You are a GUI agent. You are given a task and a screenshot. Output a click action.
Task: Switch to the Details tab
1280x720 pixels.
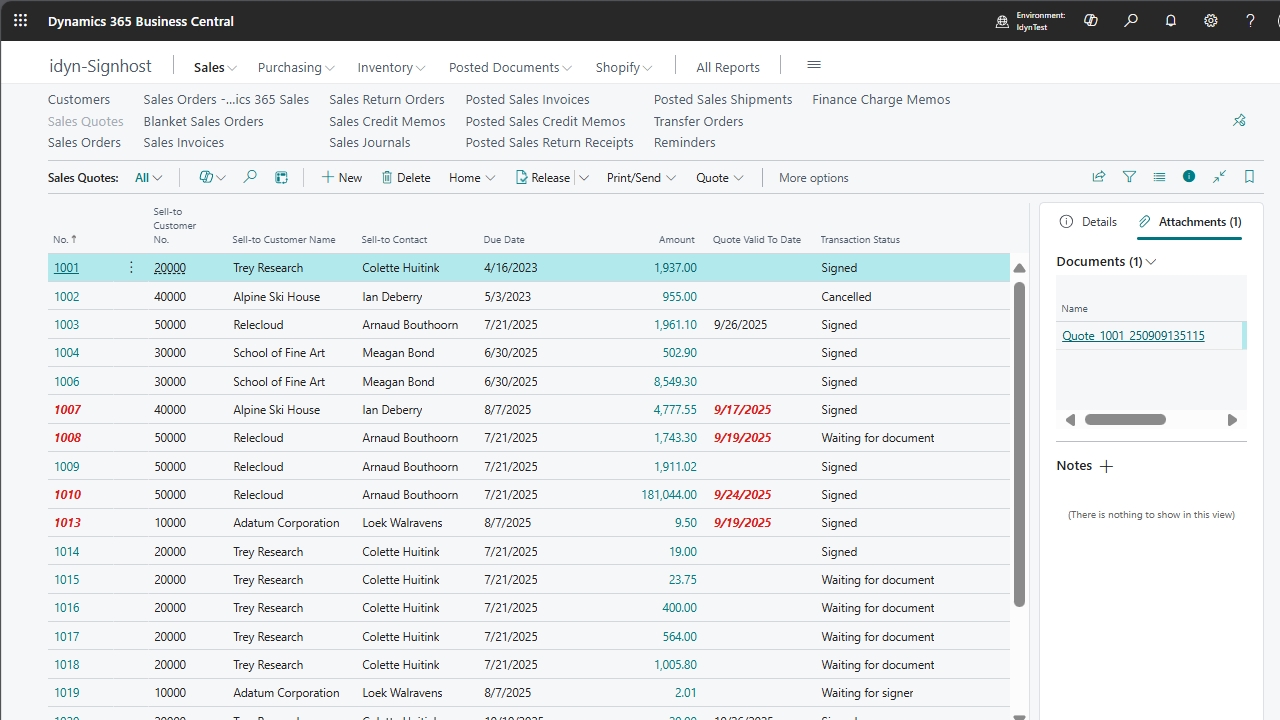pyautogui.click(x=1088, y=222)
